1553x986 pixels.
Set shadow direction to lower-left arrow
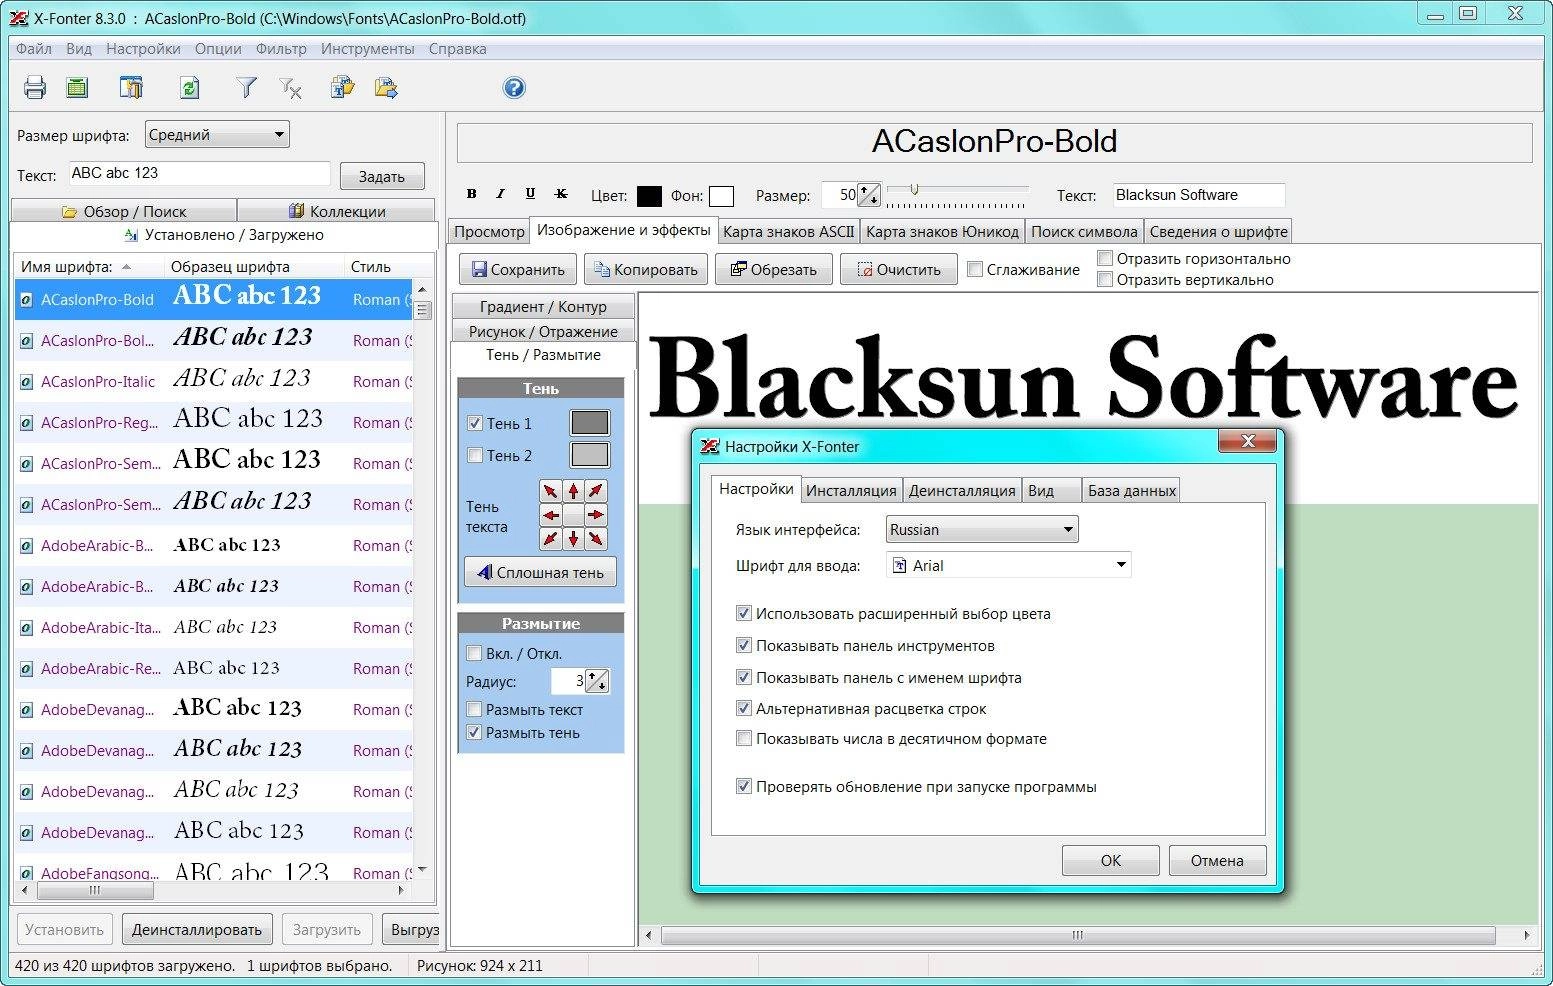(551, 539)
